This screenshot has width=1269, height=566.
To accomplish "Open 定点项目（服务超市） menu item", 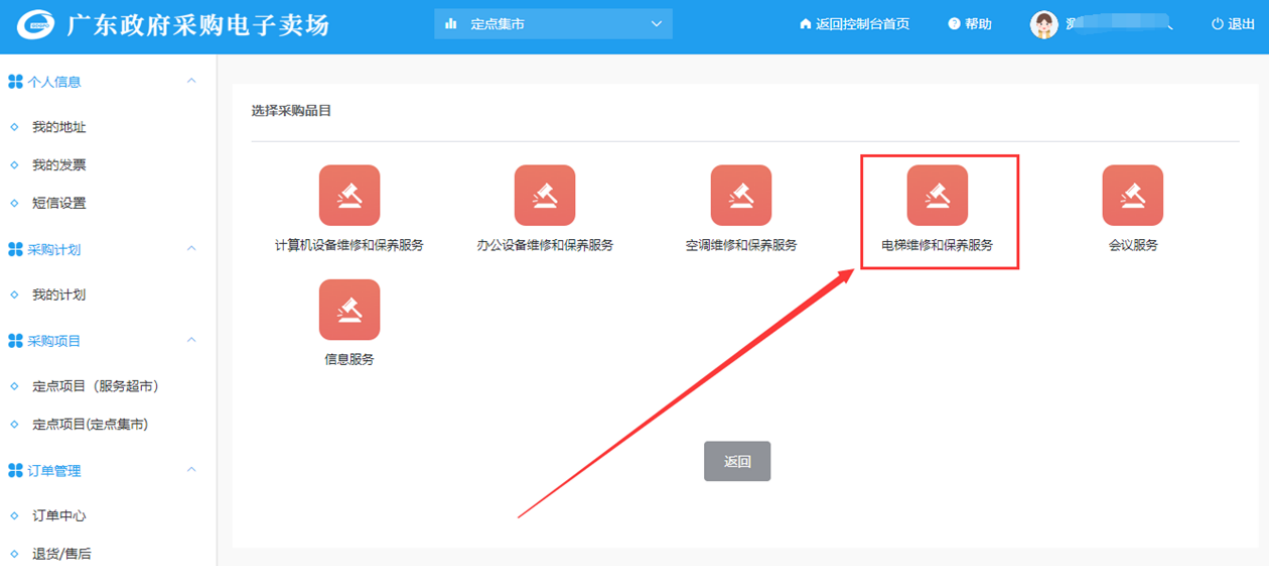I will click(95, 386).
